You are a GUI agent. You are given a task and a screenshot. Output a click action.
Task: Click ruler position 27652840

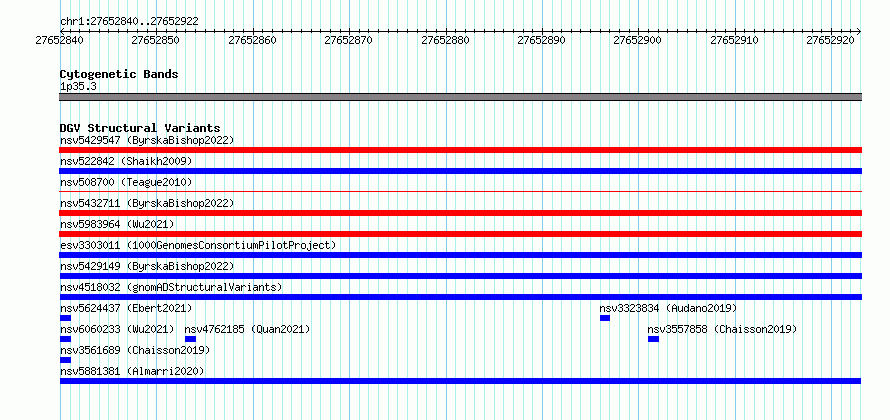click(x=59, y=40)
